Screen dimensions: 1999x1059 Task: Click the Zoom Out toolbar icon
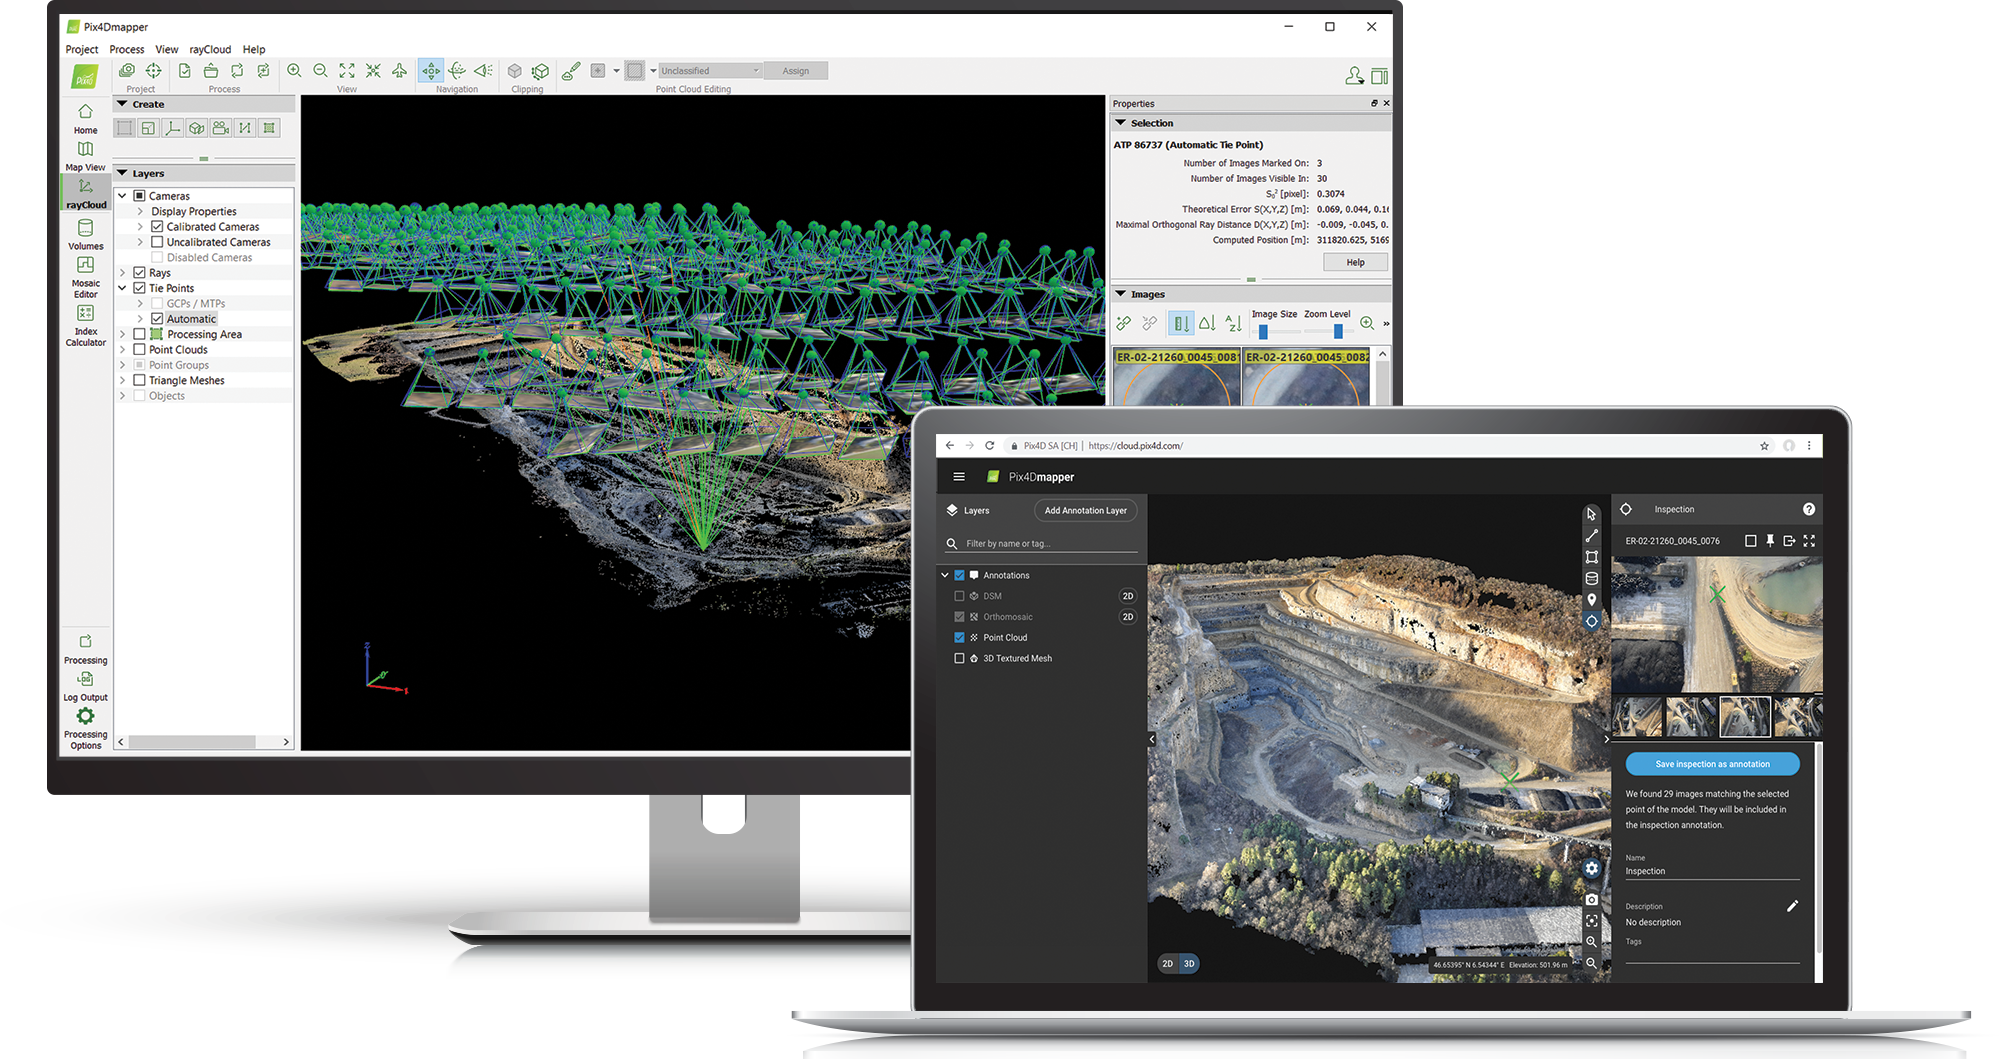click(320, 70)
